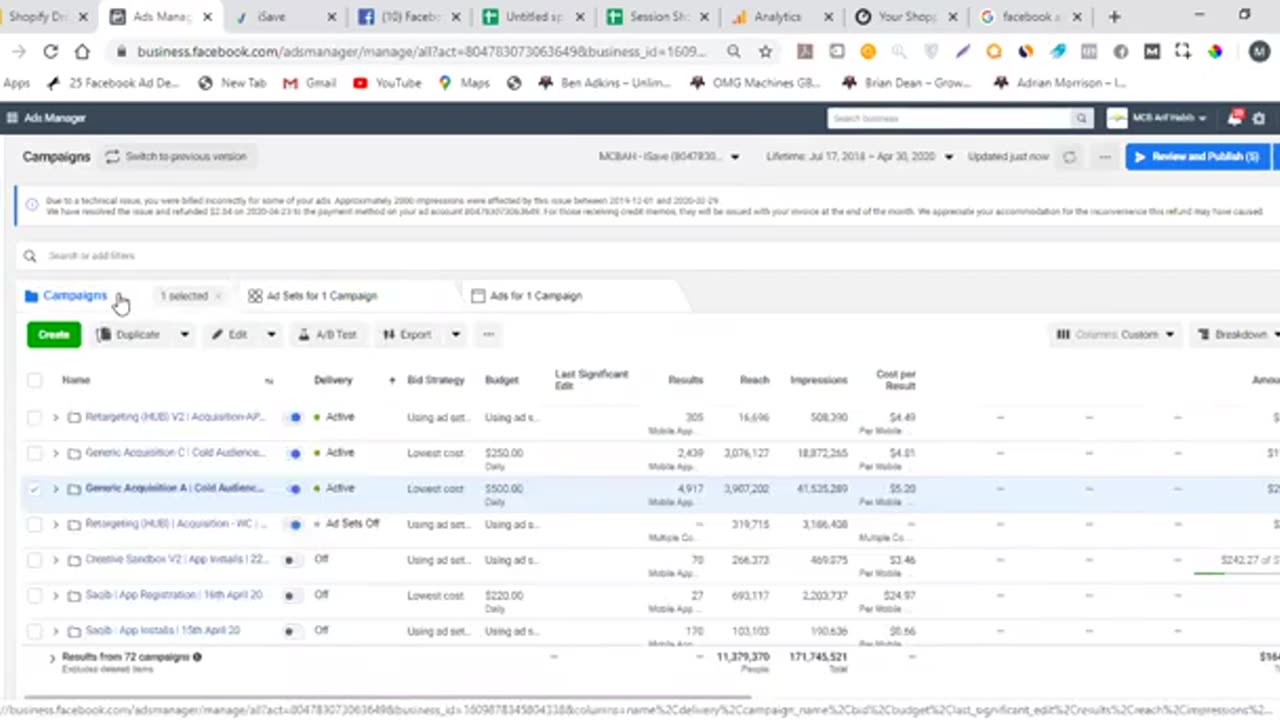Open the Columns: Custom dropdown
Image resolution: width=1280 pixels, height=720 pixels.
[1115, 335]
